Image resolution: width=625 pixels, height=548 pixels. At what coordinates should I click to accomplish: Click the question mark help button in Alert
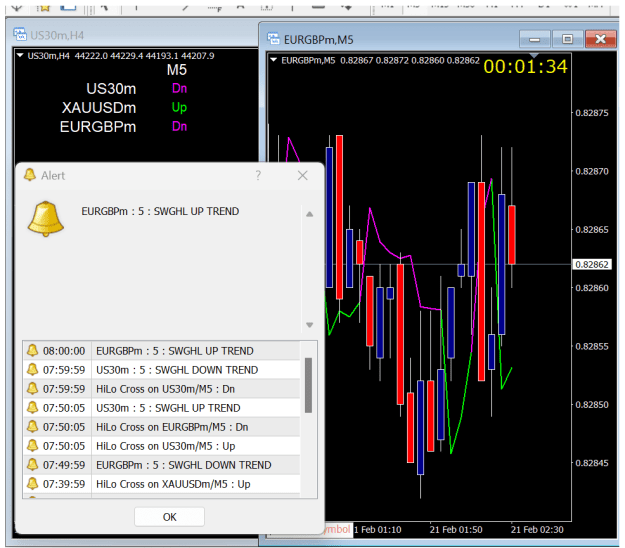coord(258,175)
